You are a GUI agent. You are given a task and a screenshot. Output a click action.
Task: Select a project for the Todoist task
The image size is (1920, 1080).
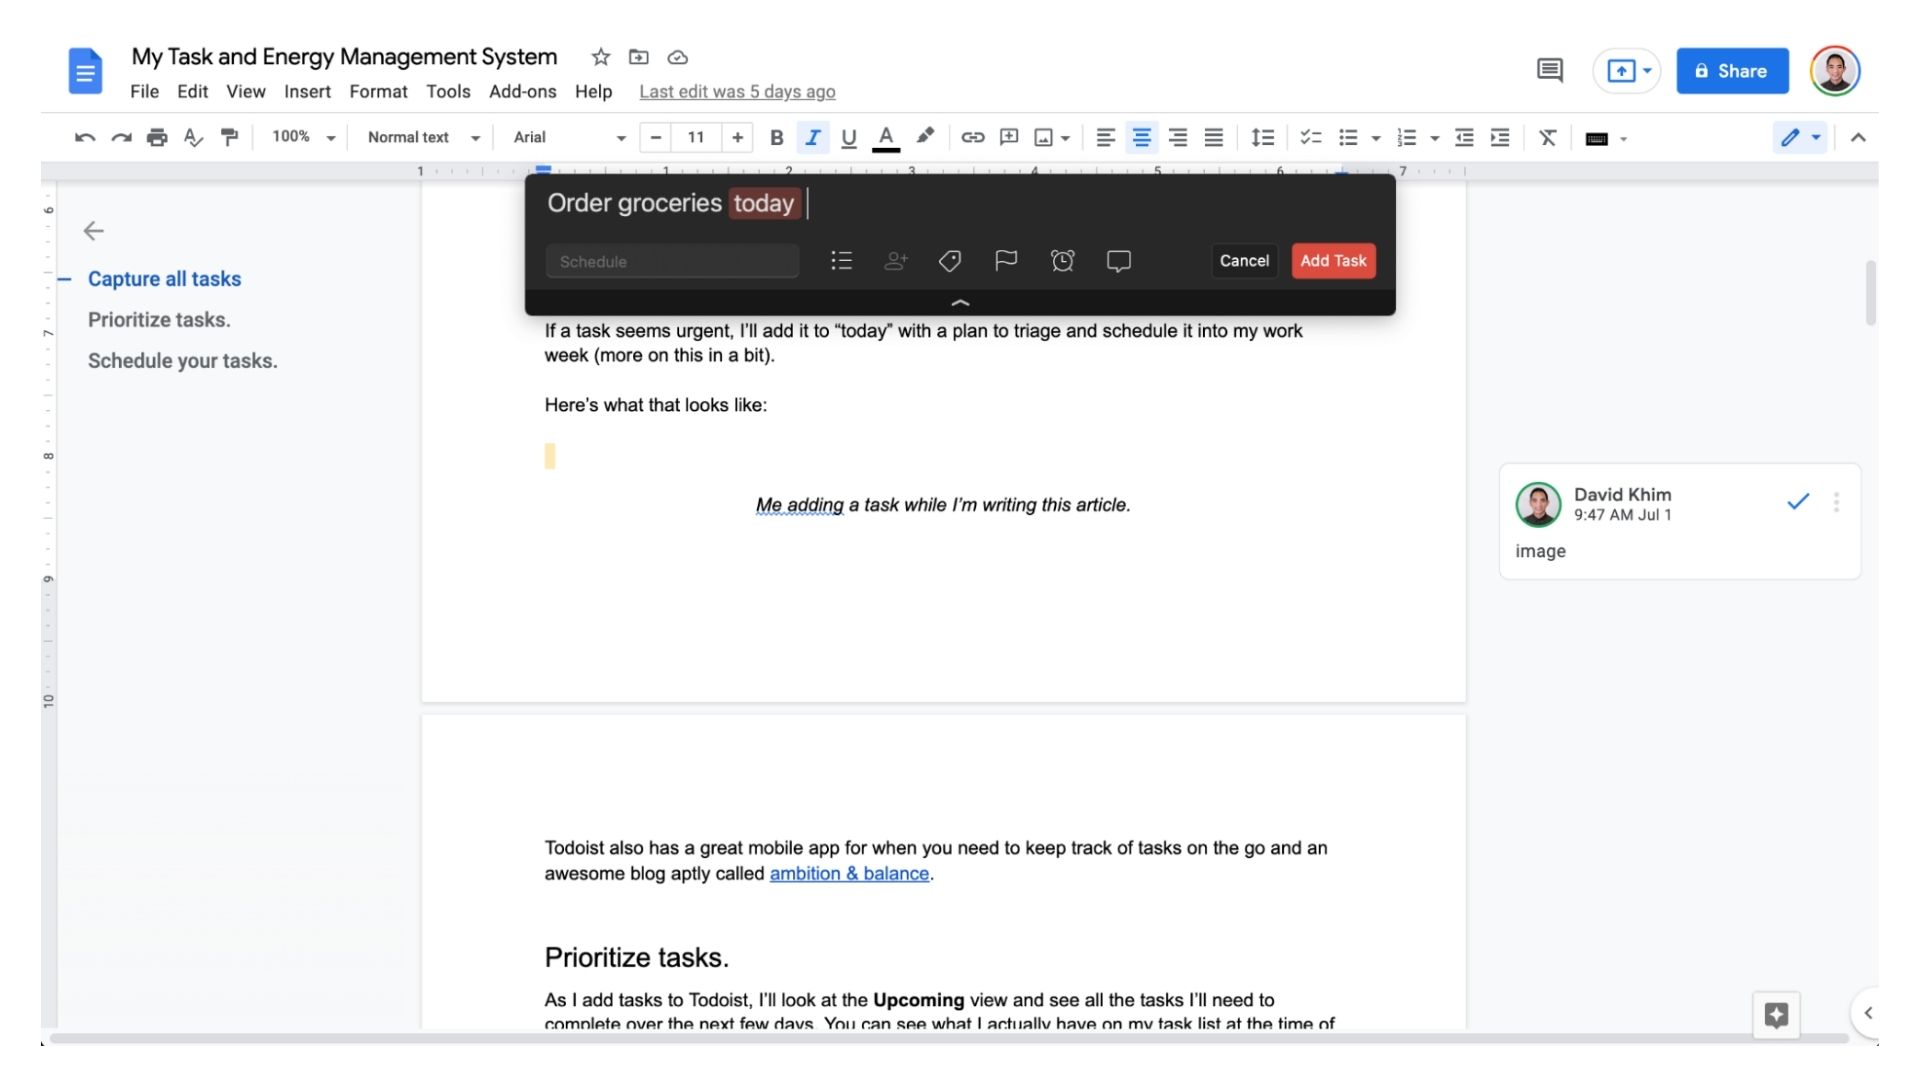pyautogui.click(x=841, y=261)
